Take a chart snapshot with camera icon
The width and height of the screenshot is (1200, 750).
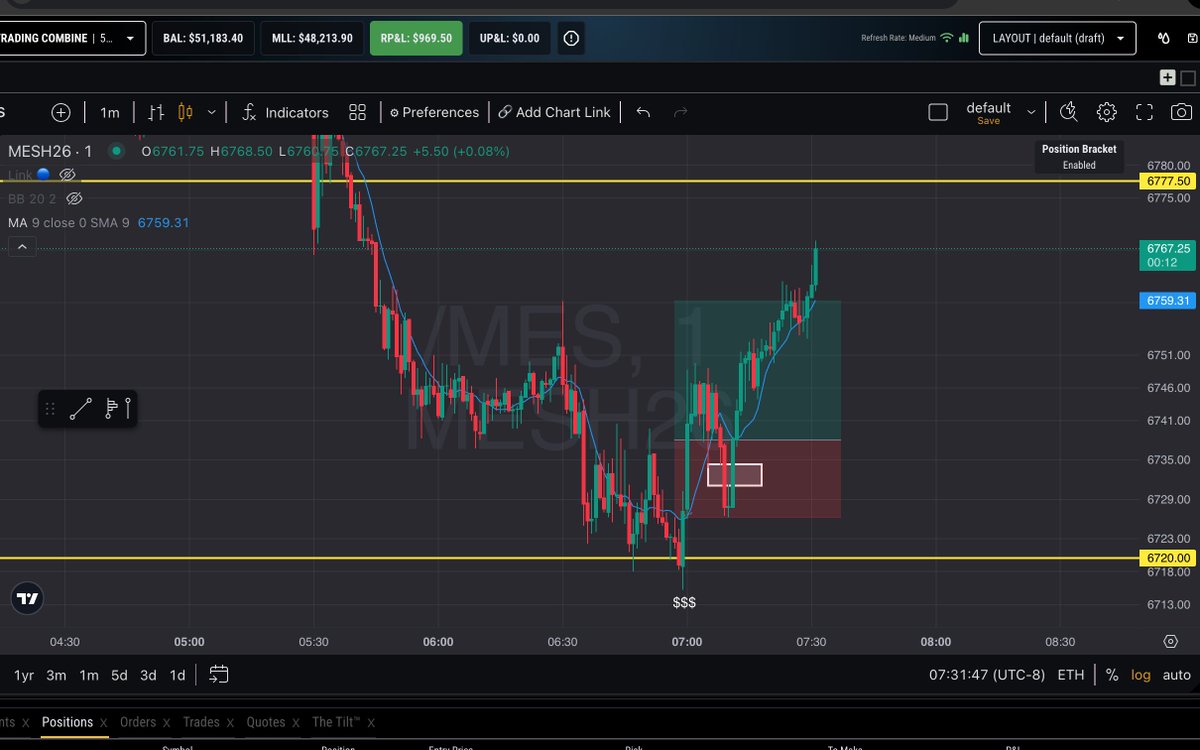(1181, 112)
